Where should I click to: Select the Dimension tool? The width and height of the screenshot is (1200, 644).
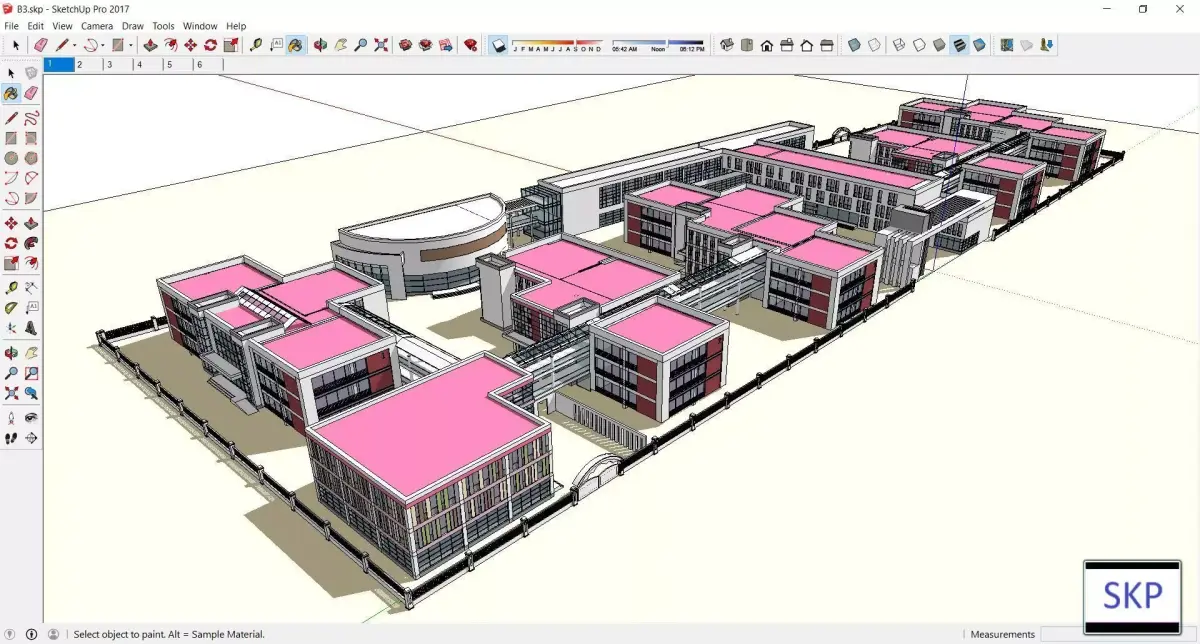31,287
